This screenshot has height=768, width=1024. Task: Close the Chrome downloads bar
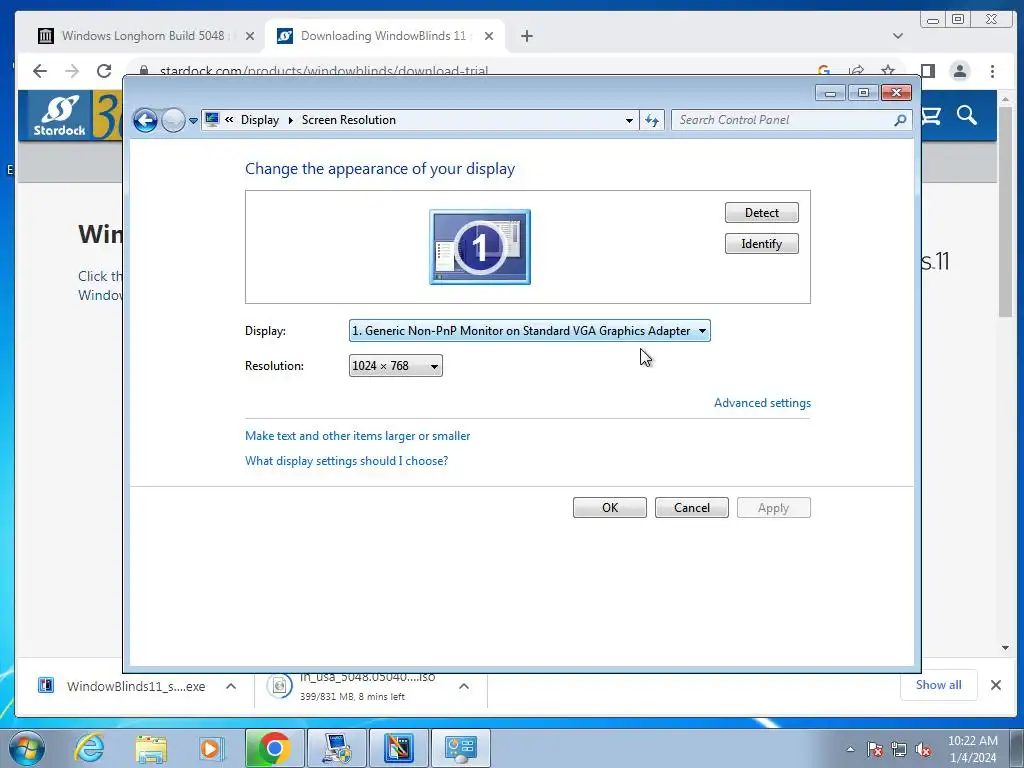click(x=995, y=685)
